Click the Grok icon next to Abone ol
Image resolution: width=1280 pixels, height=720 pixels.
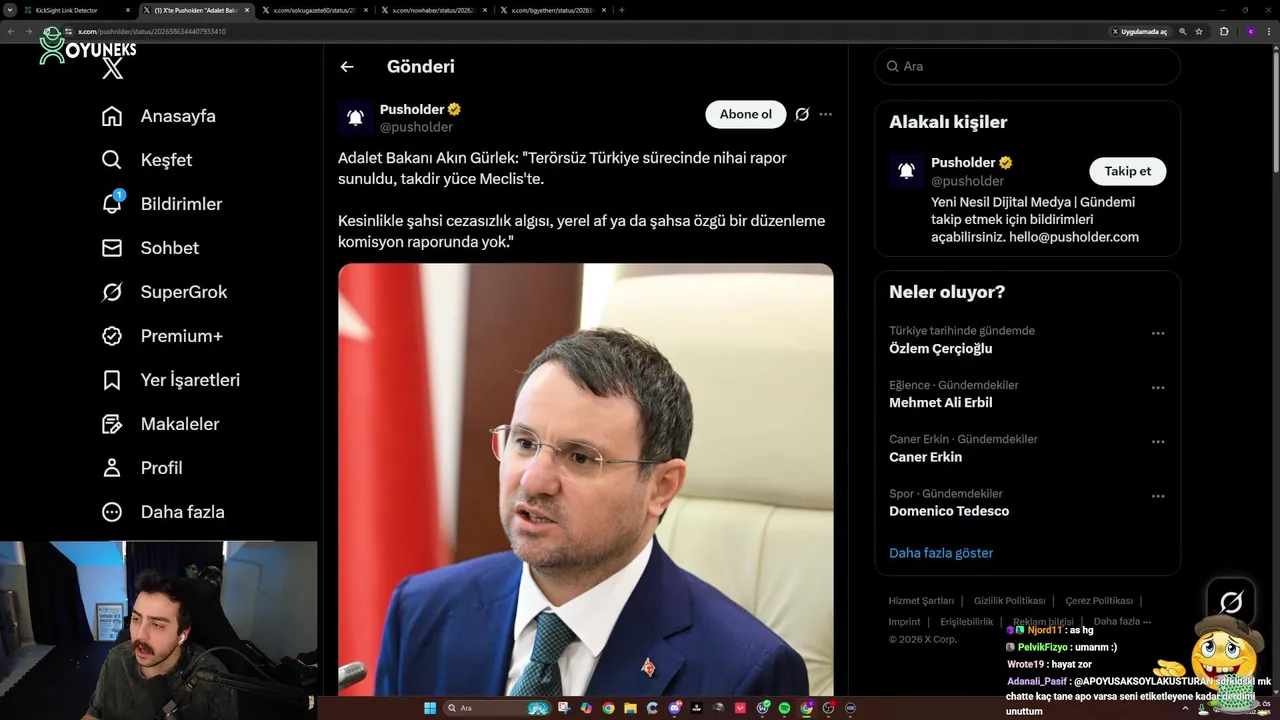click(802, 114)
